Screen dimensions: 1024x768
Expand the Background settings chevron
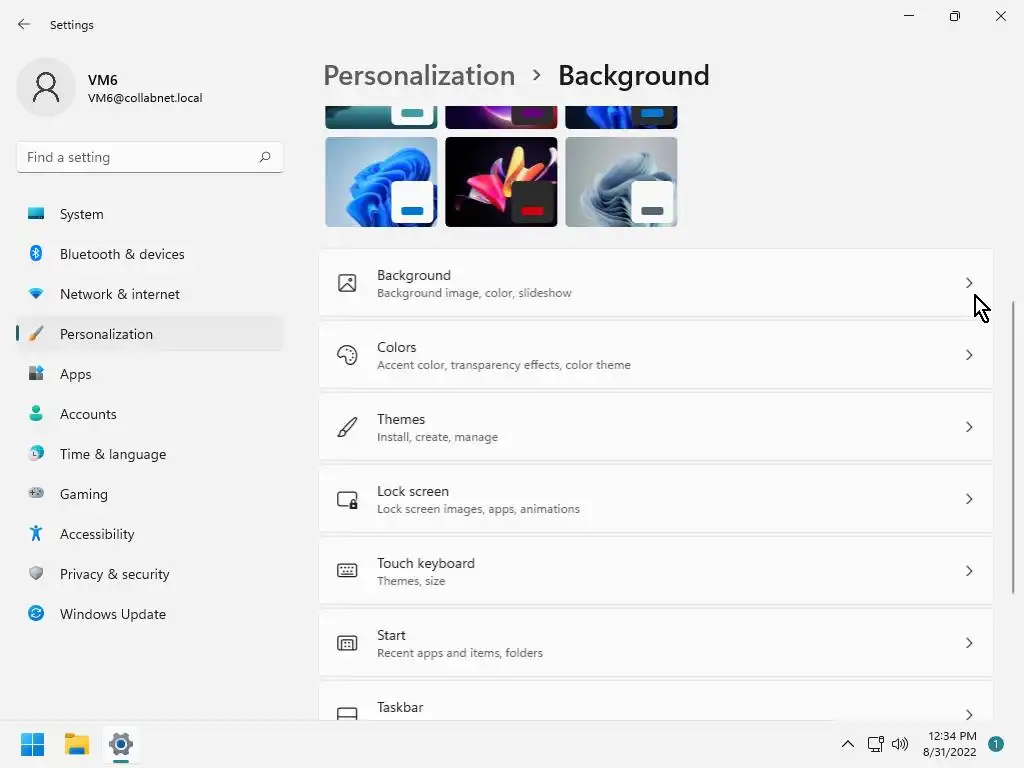(x=968, y=283)
